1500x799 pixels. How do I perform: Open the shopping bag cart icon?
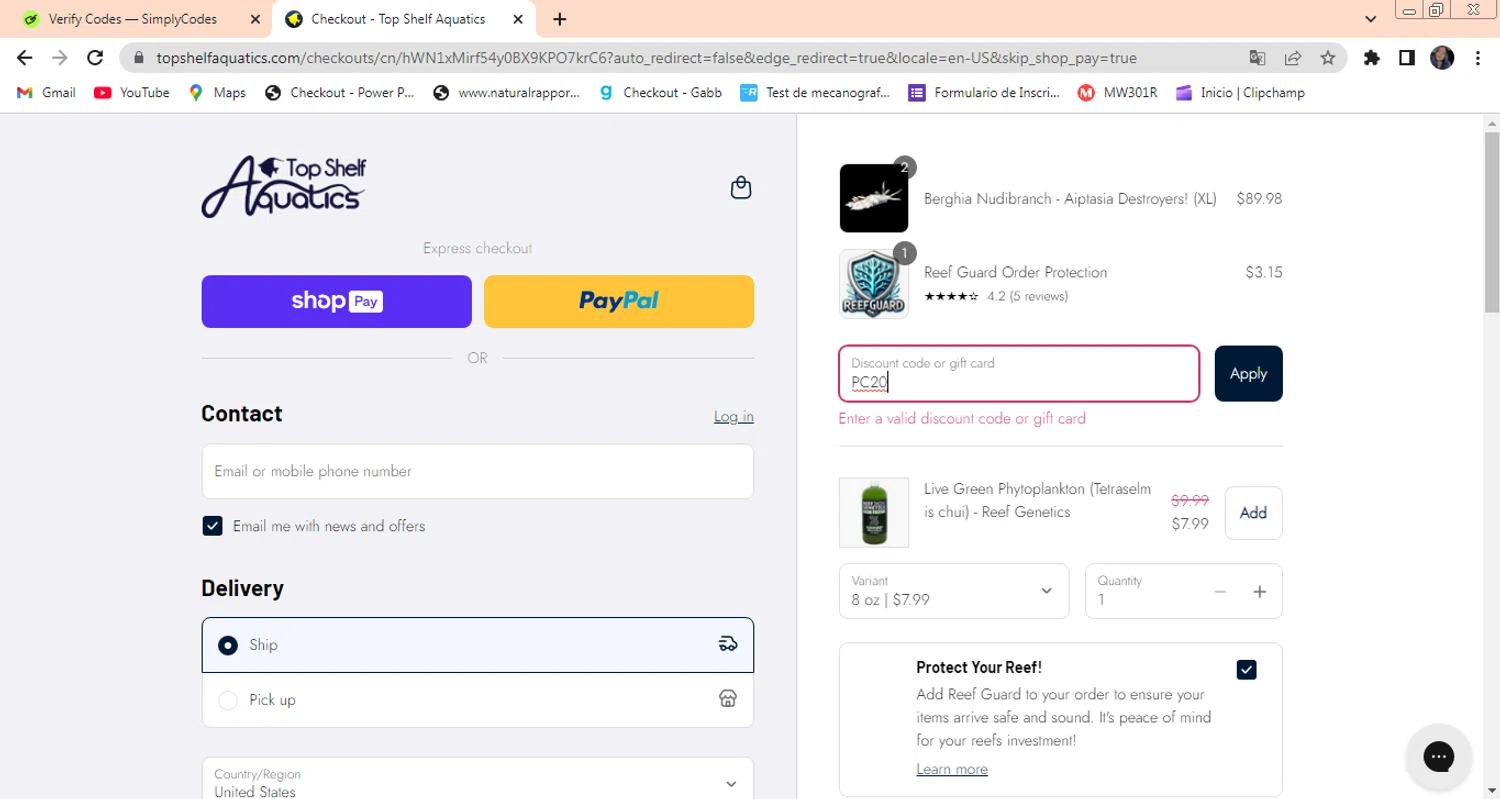(x=741, y=187)
